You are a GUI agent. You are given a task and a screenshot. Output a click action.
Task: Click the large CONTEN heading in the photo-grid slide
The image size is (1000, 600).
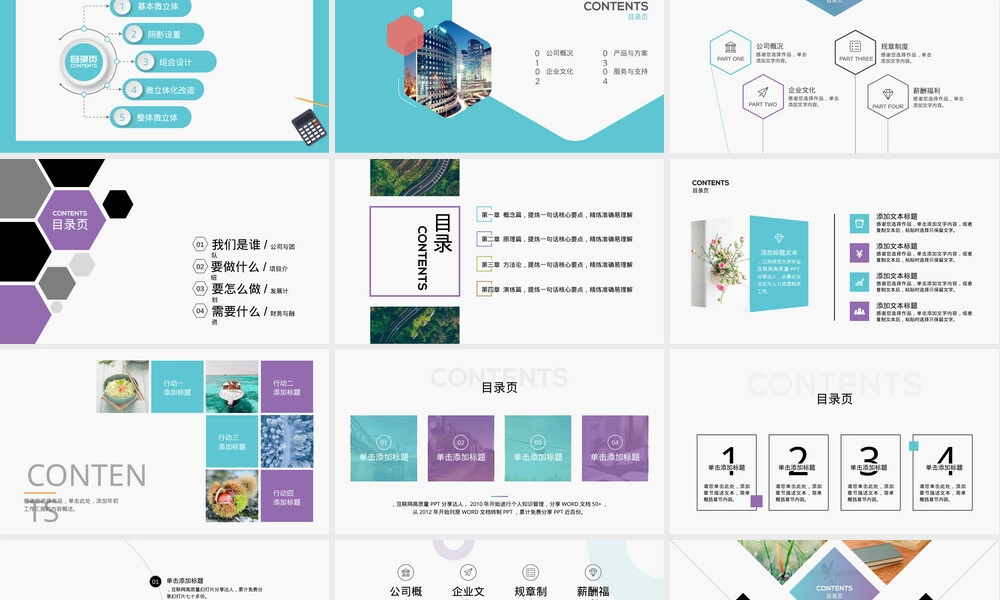(86, 476)
